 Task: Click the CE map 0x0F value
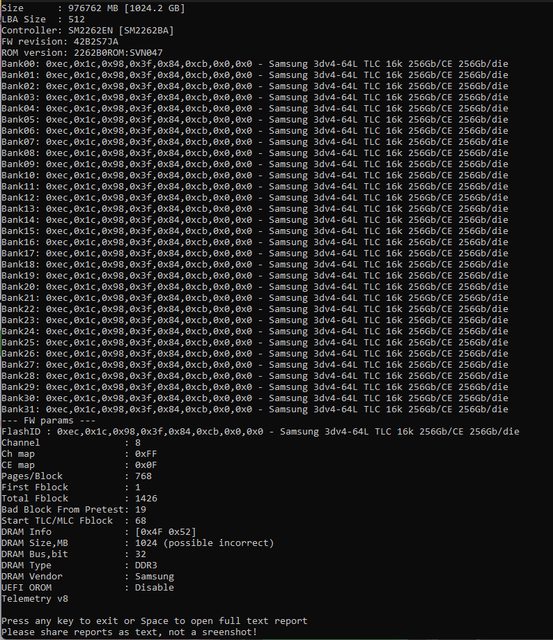[146, 465]
